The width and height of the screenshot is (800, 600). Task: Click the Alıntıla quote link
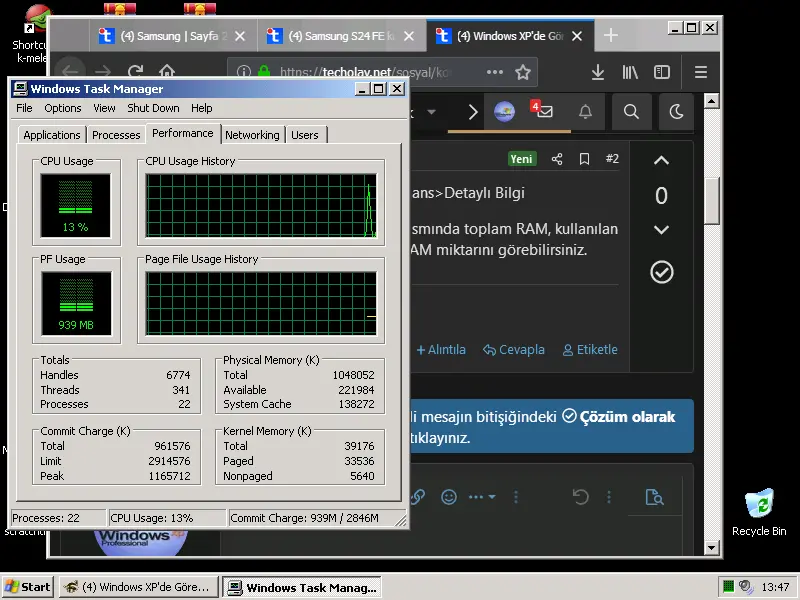click(441, 350)
